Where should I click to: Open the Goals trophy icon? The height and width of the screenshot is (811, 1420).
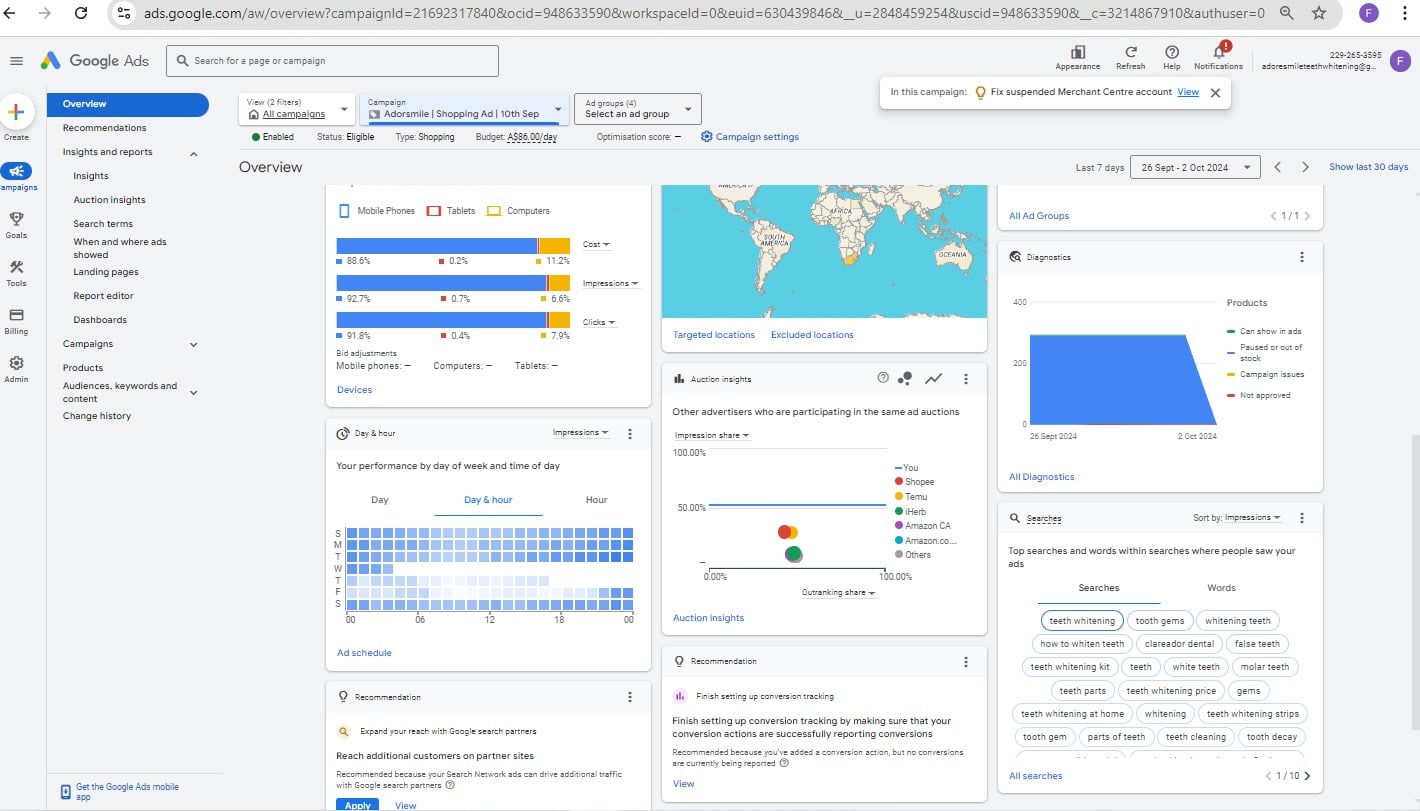(16, 219)
